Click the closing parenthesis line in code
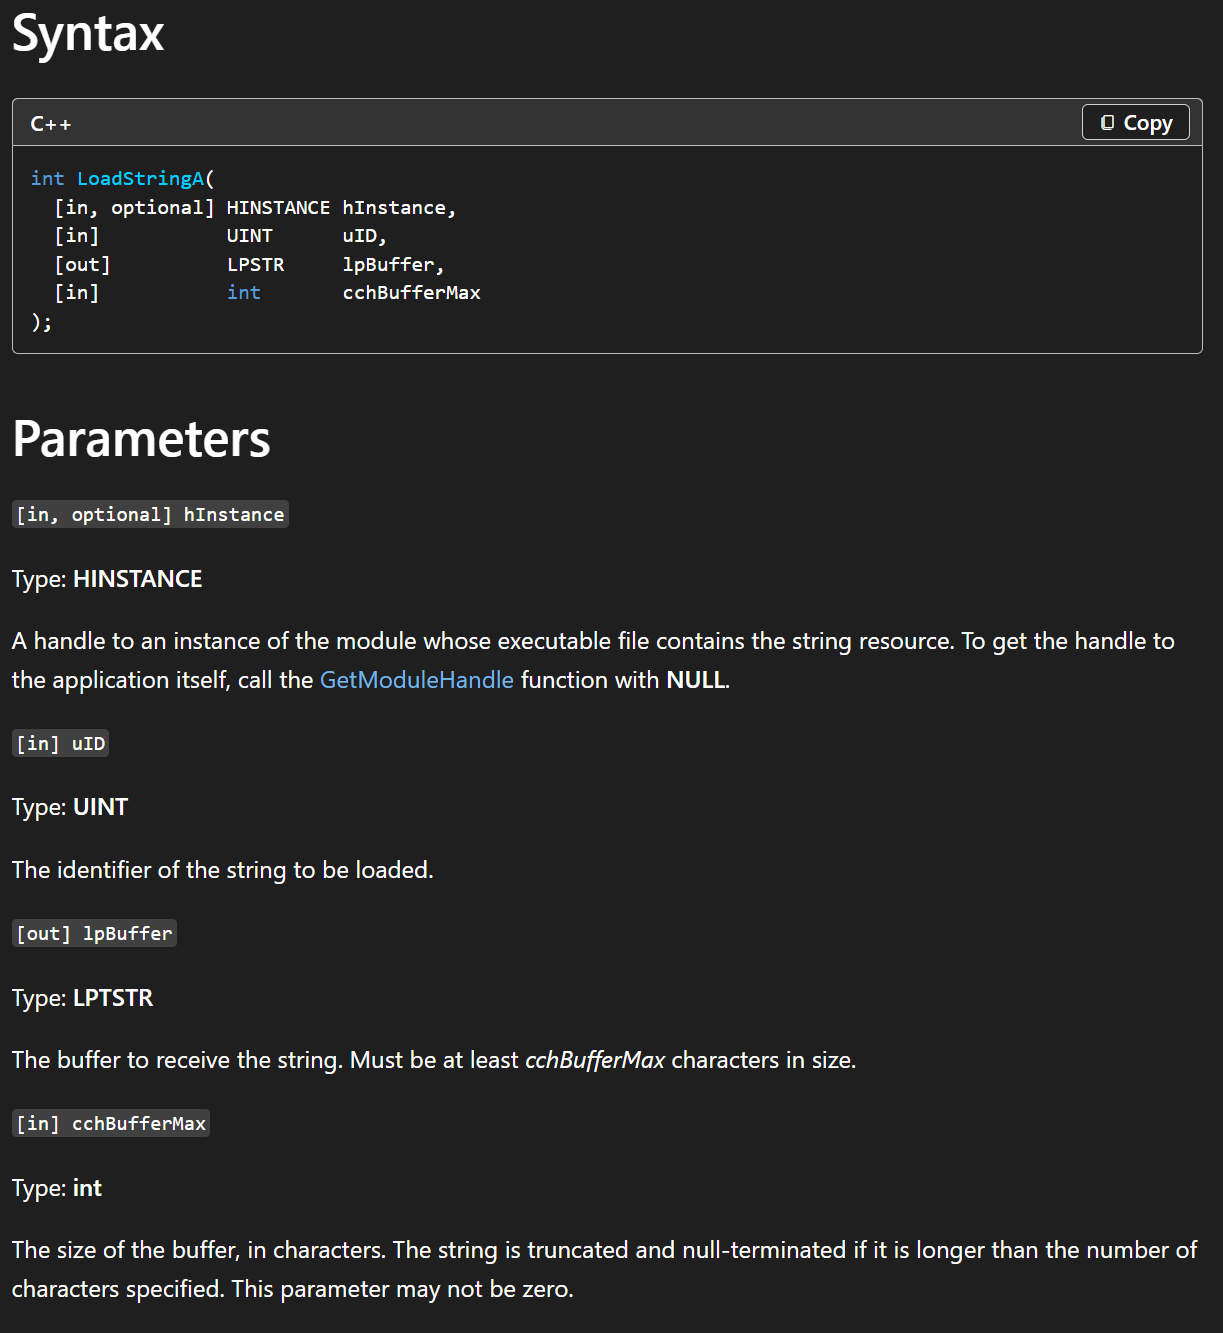The height and width of the screenshot is (1333, 1223). click(41, 322)
